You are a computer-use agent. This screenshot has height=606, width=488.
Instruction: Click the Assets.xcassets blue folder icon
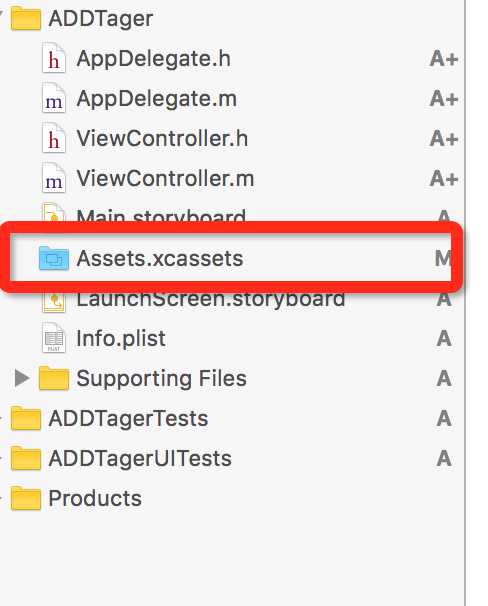tap(54, 258)
